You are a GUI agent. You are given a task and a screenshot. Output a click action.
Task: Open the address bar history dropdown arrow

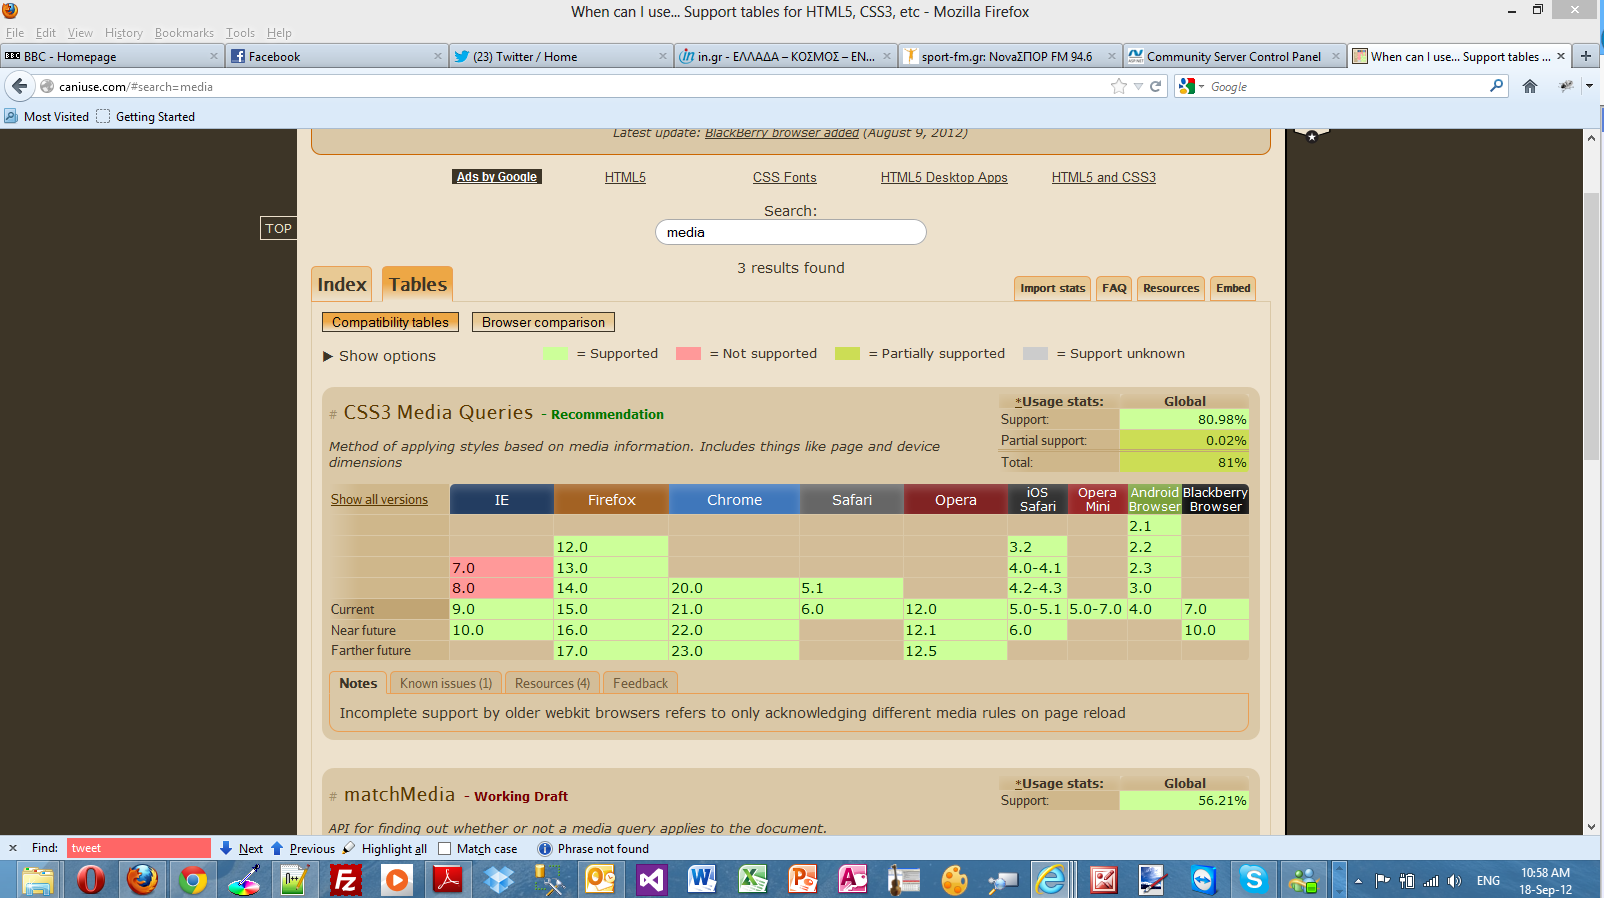pyautogui.click(x=1138, y=87)
